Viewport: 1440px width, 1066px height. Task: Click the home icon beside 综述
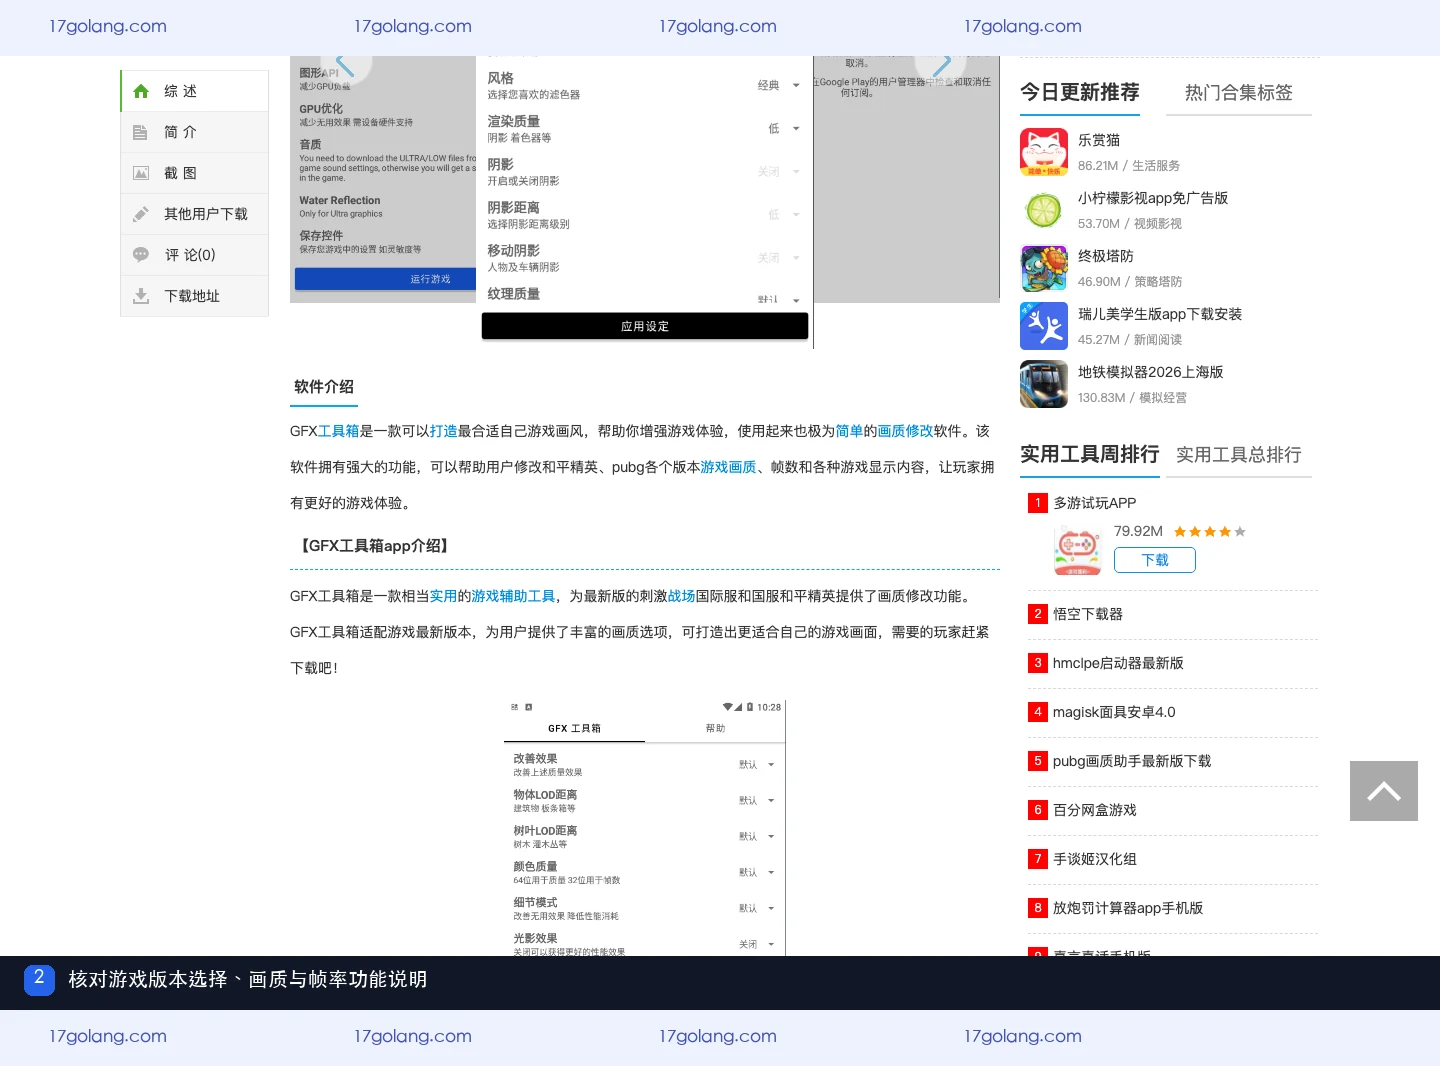click(141, 91)
